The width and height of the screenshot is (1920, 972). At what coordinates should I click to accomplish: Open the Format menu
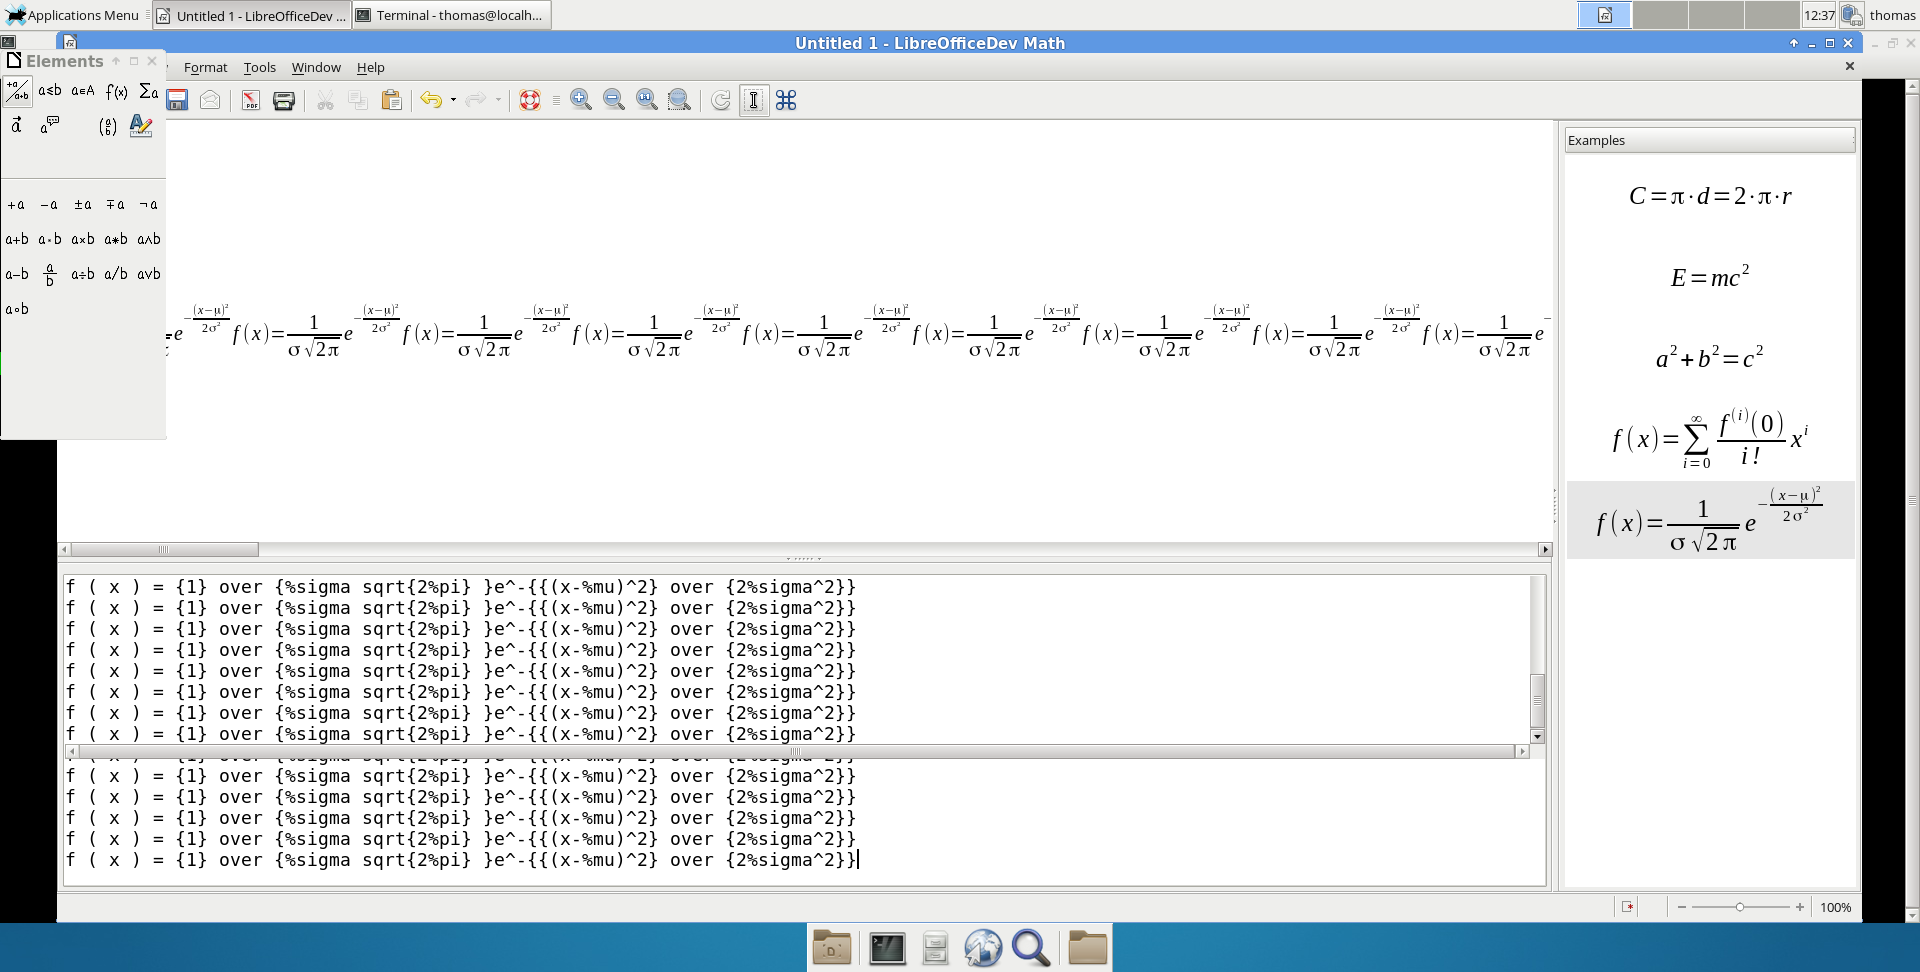coord(205,67)
